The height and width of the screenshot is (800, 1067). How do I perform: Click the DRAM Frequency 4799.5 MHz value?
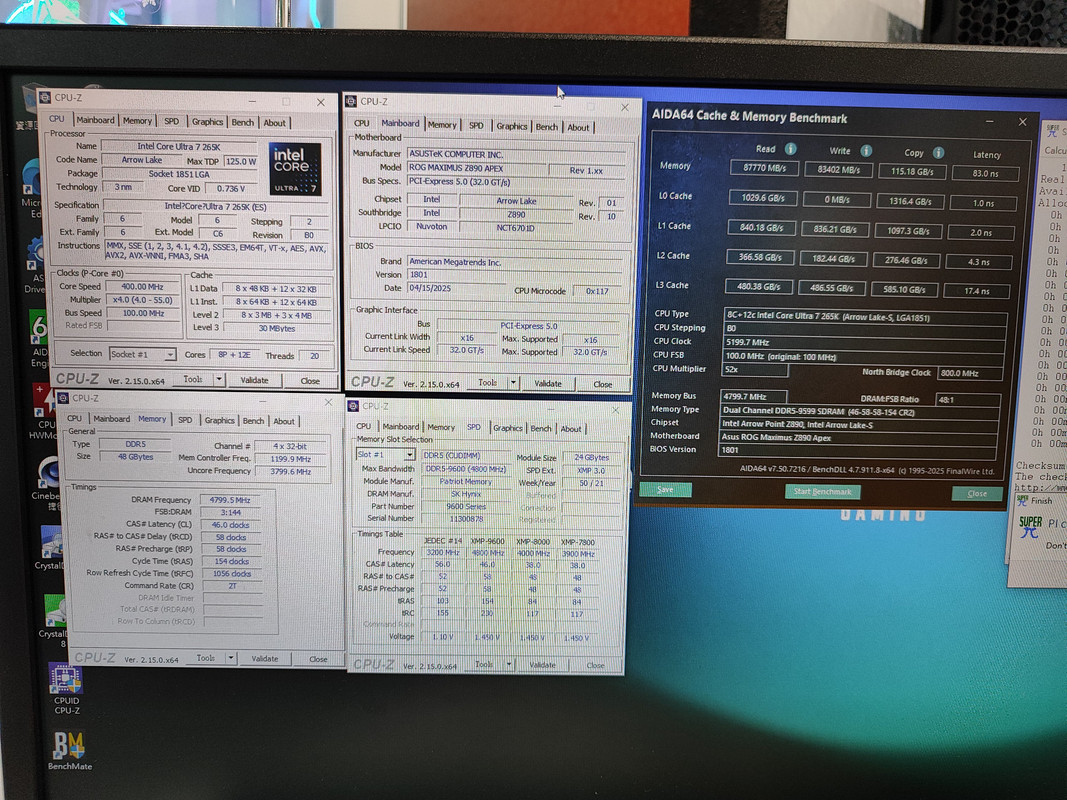click(230, 500)
